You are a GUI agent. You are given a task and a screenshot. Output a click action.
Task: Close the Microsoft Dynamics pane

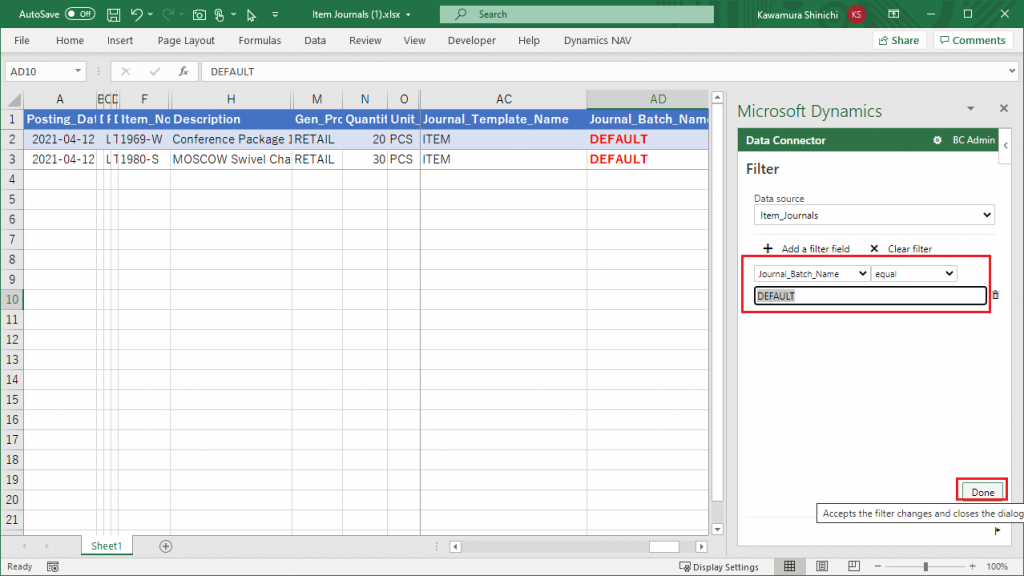point(1004,108)
